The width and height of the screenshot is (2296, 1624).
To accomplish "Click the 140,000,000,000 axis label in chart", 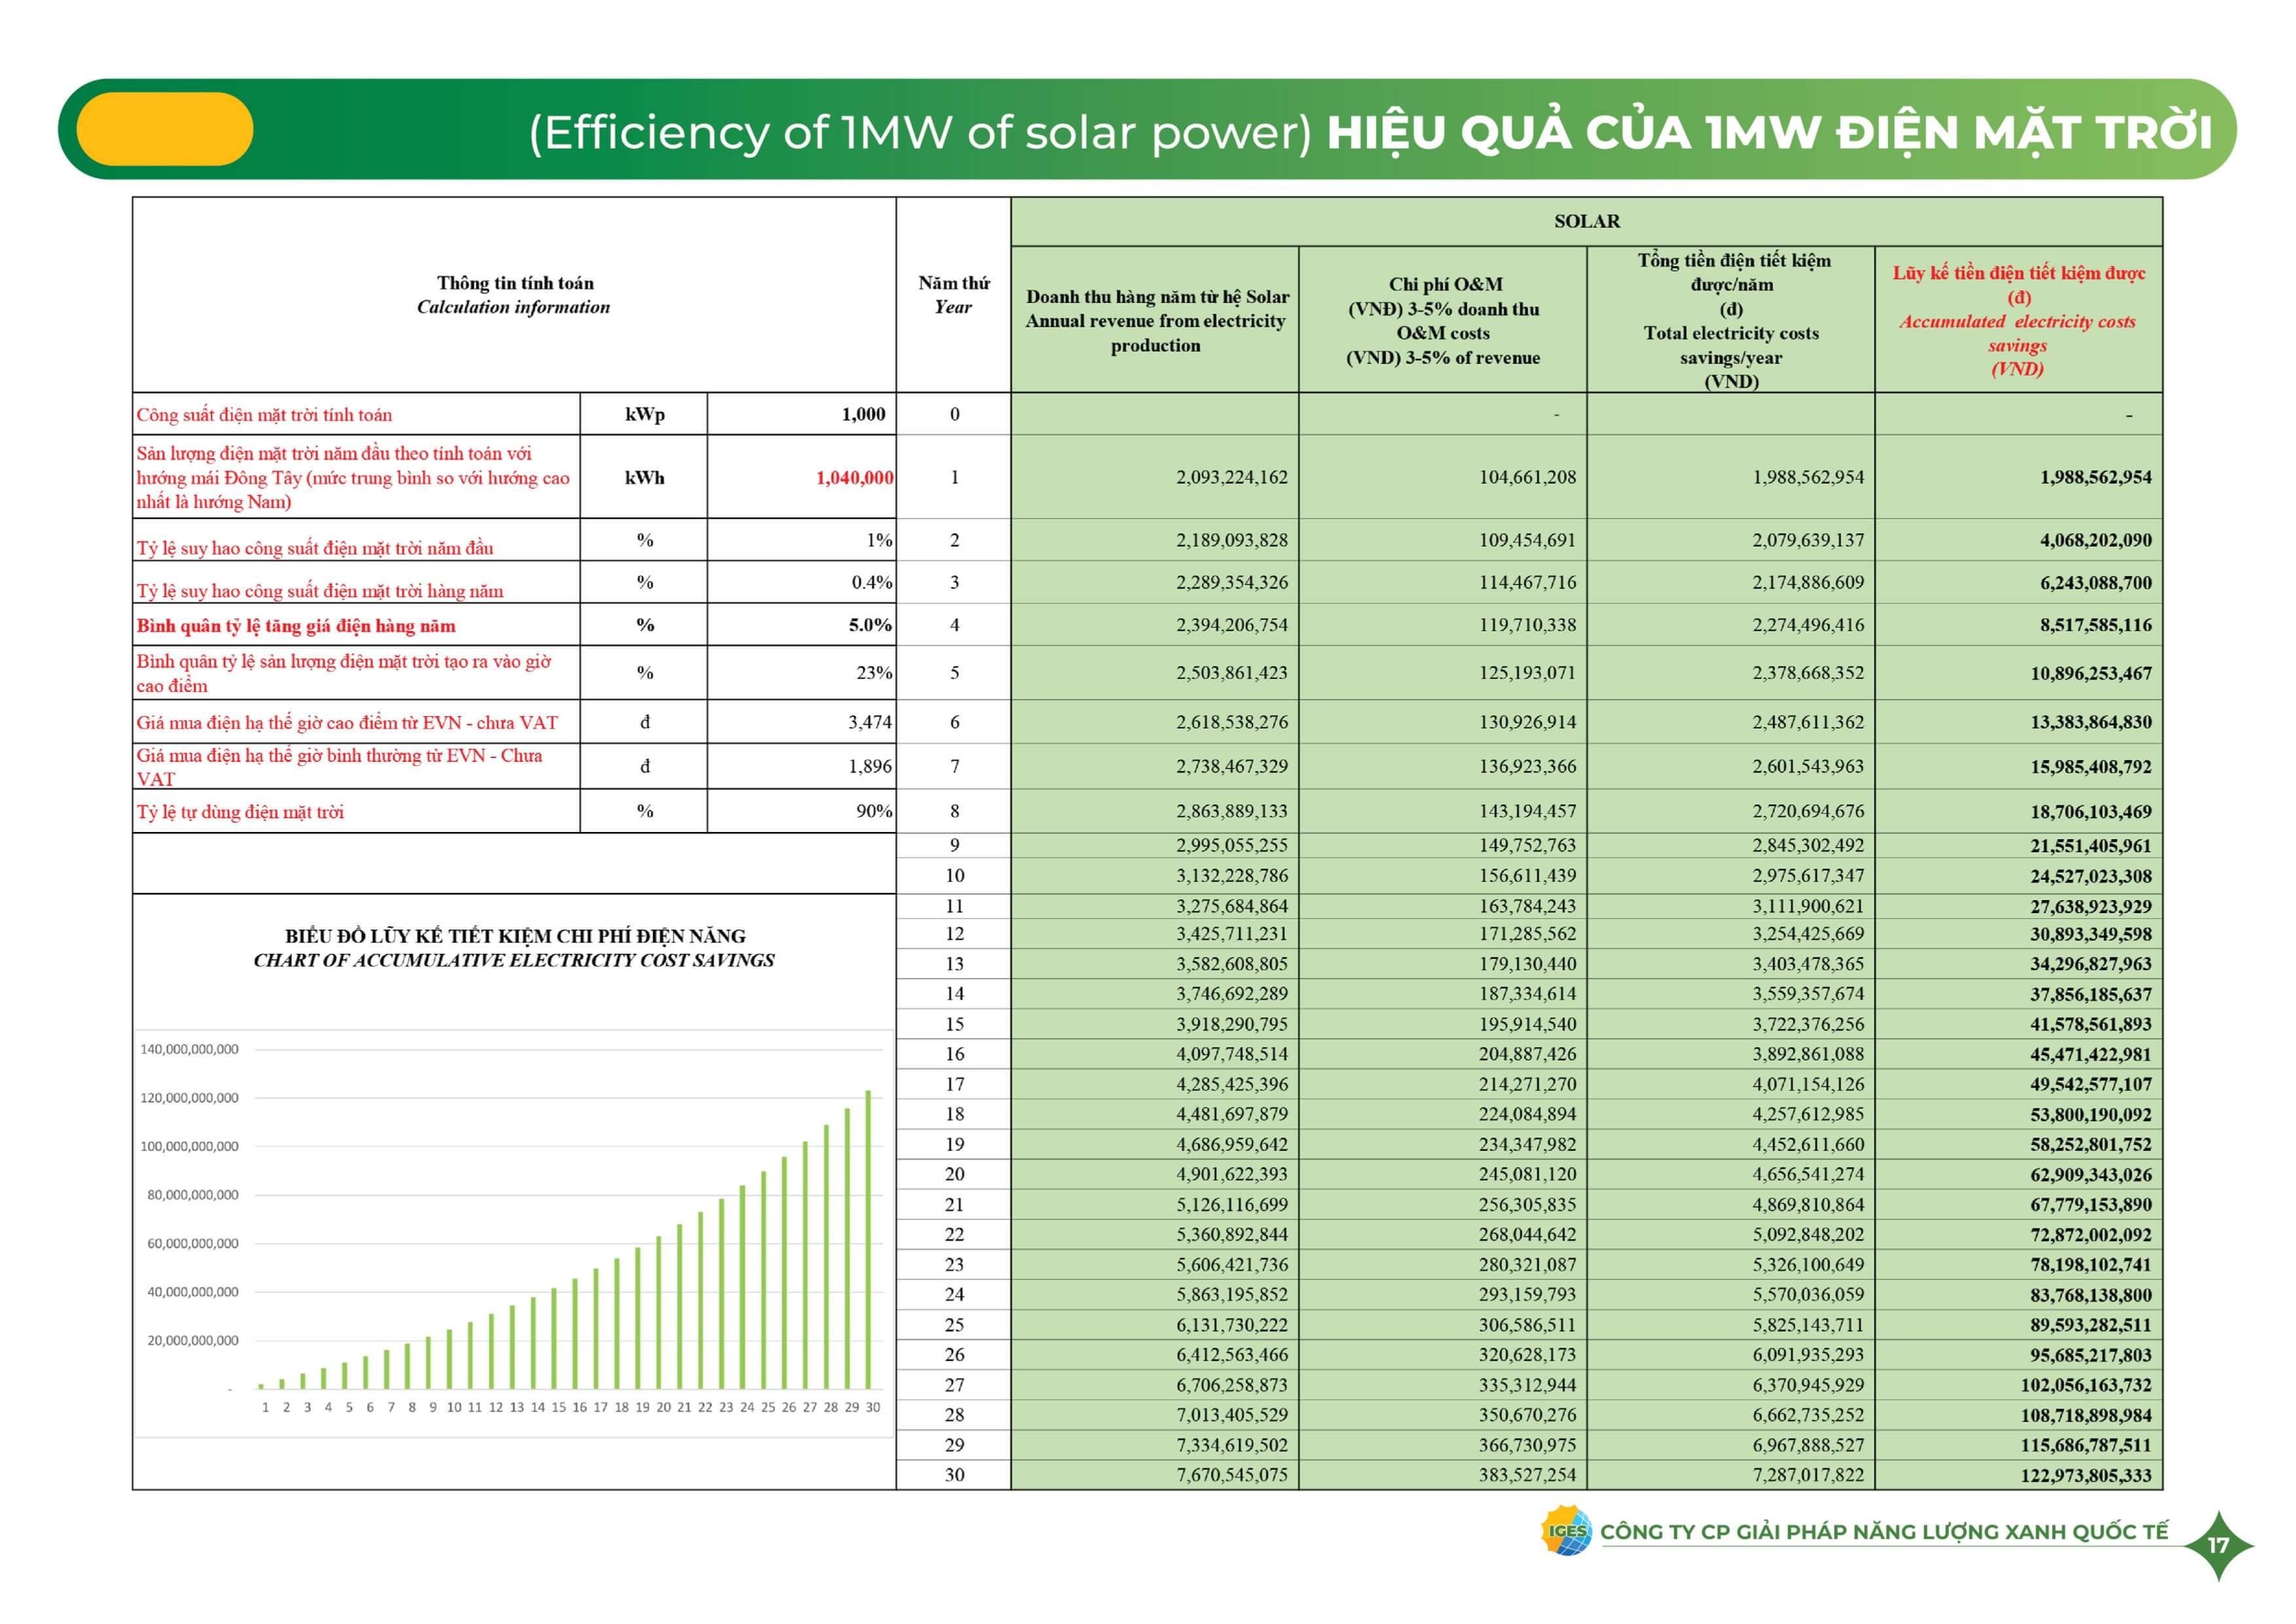I will 189,1049.
